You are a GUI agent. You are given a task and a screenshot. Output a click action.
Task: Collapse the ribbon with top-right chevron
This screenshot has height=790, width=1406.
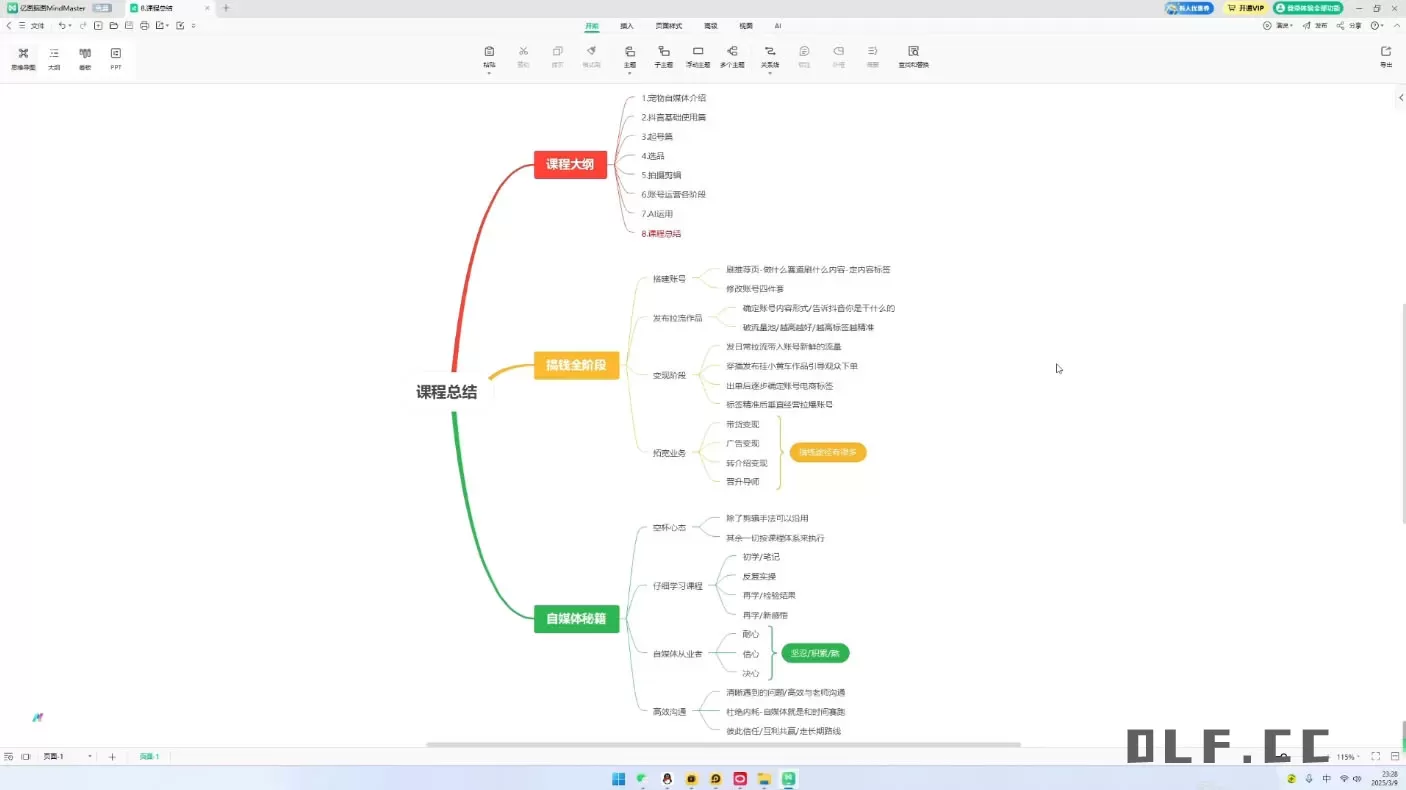(1397, 25)
